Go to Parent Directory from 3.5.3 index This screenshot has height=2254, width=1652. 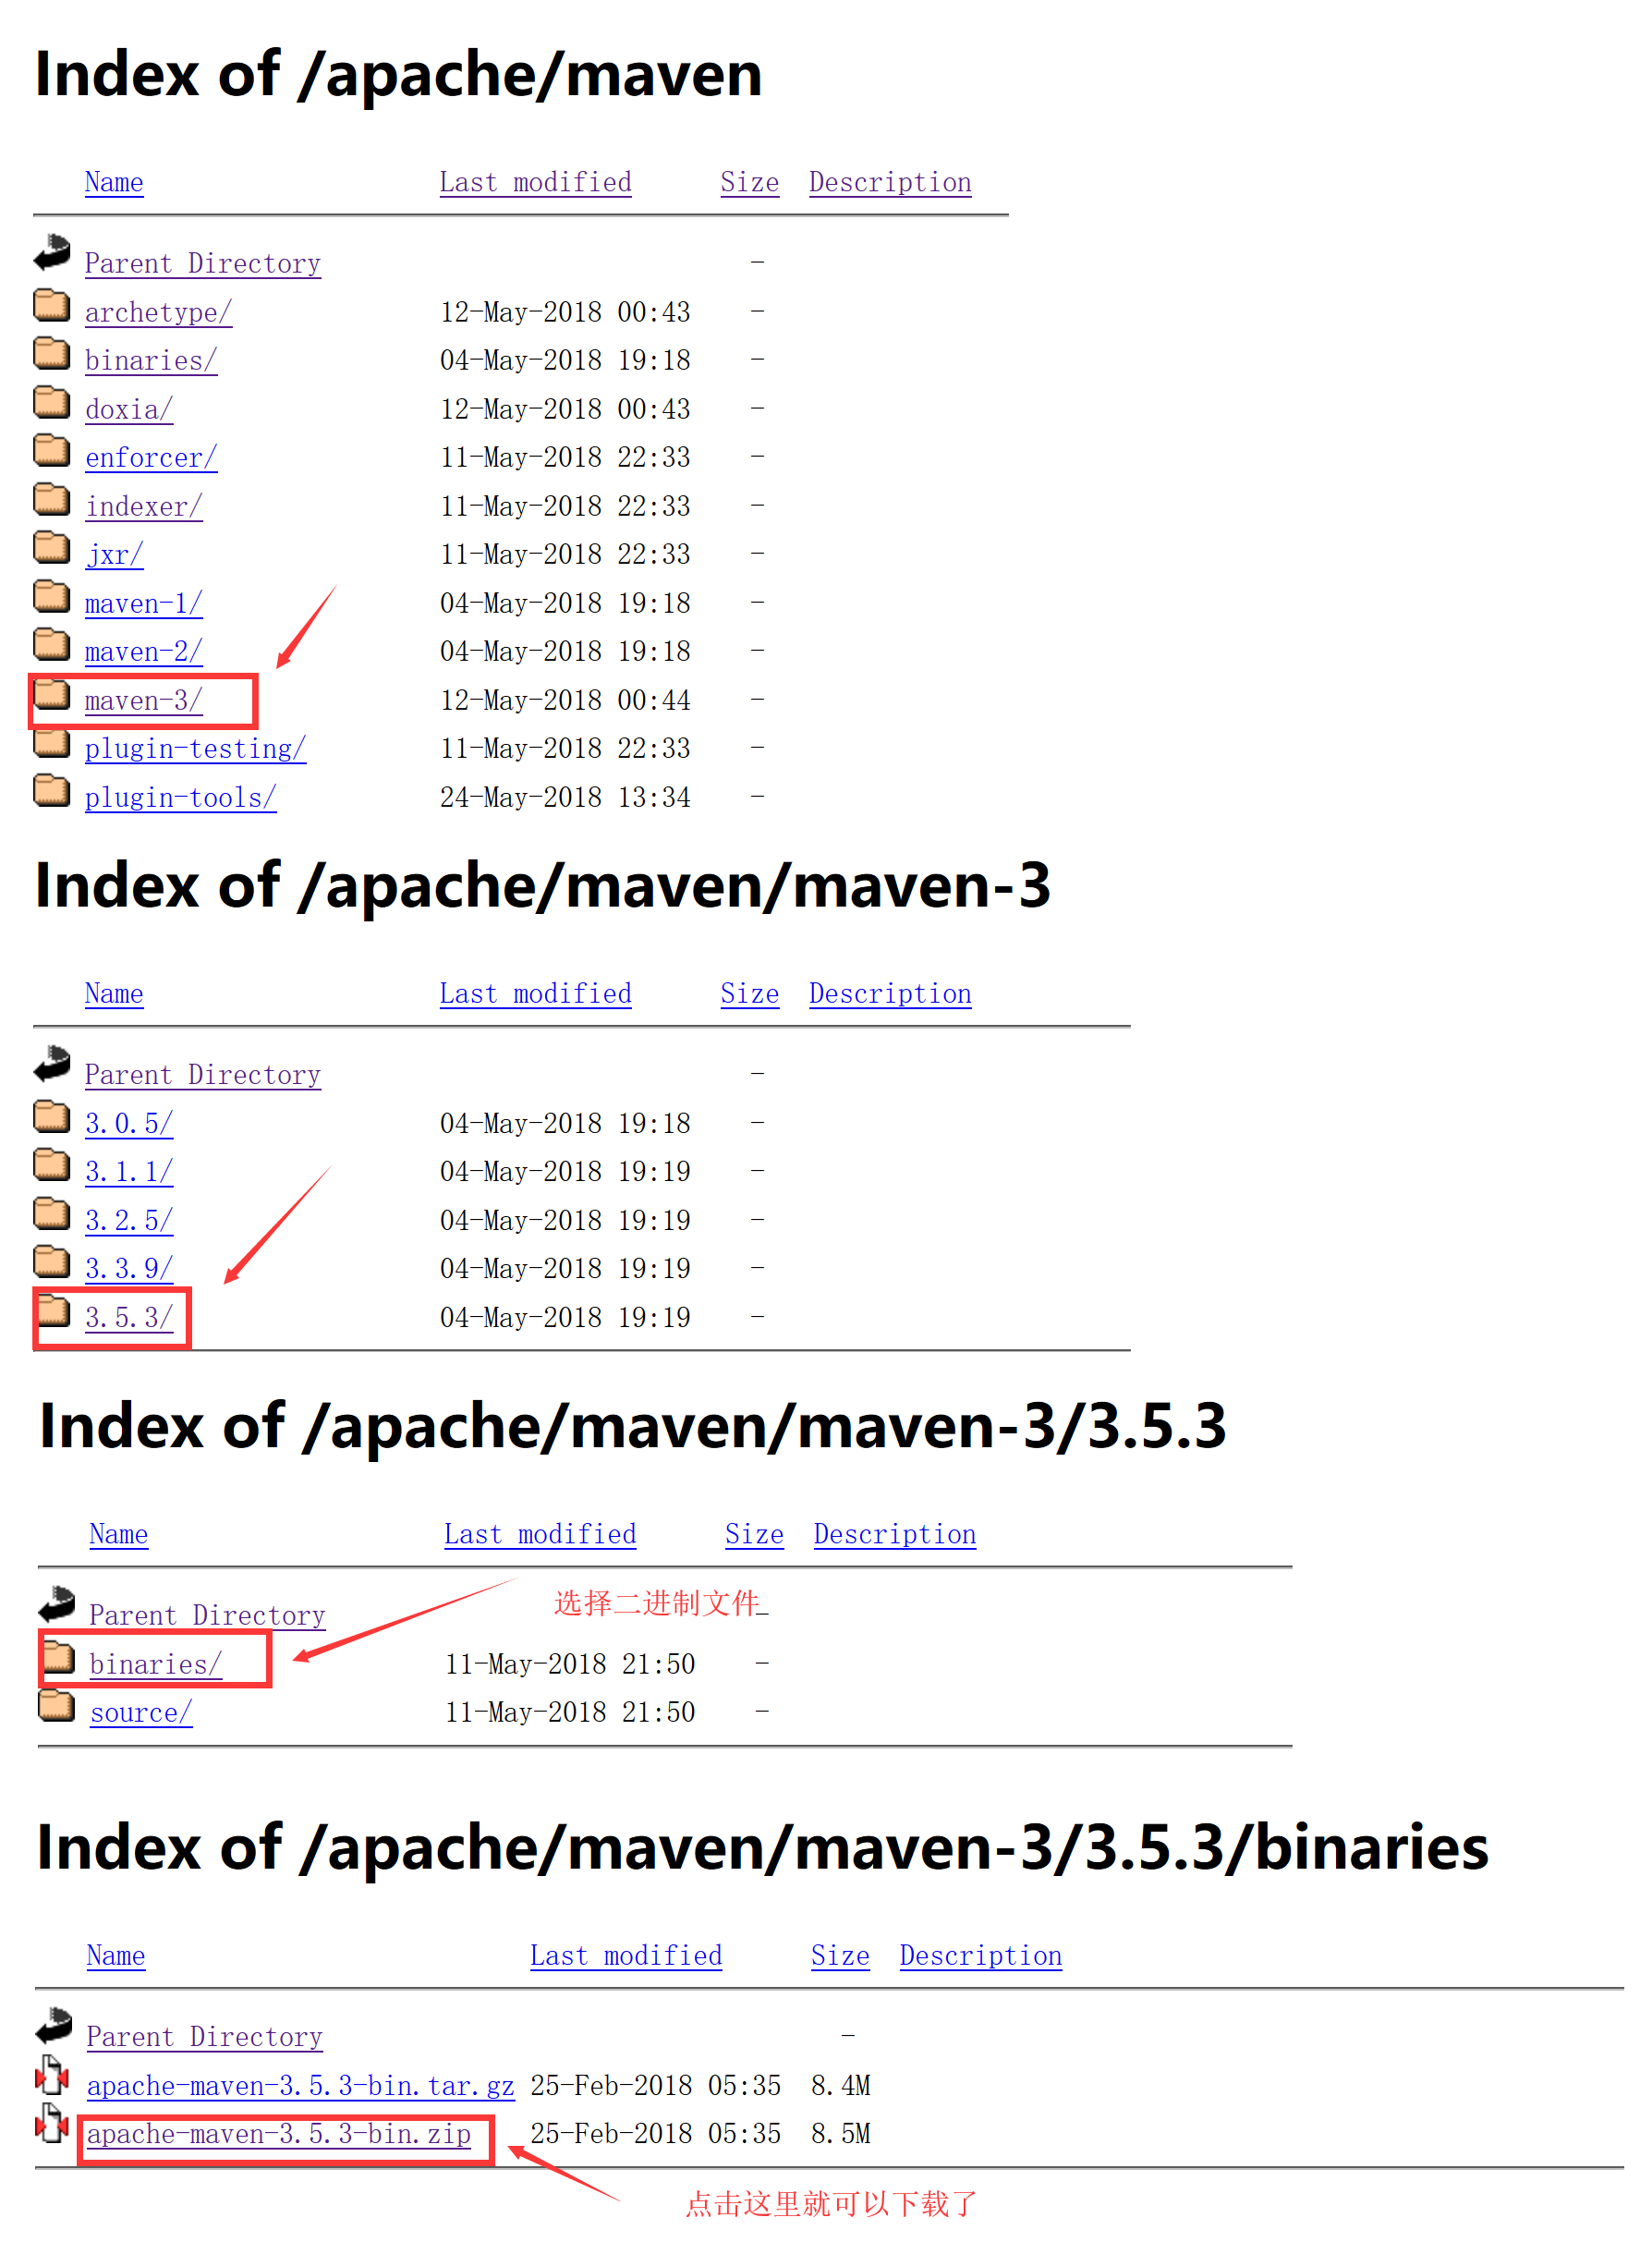pos(207,1616)
